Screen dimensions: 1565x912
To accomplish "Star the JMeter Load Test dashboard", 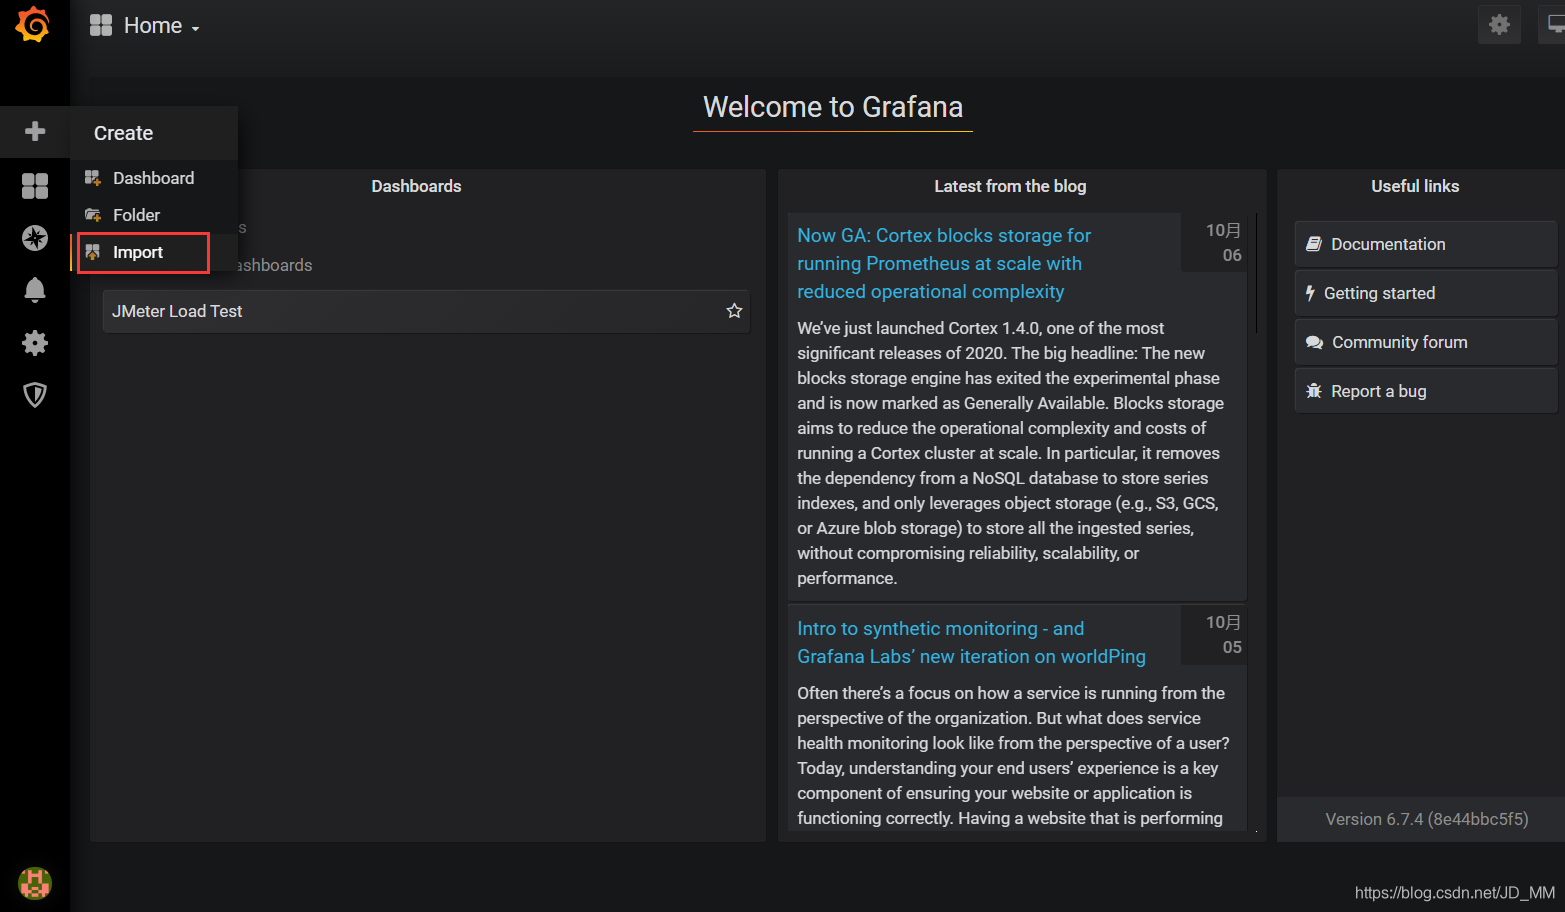I will (x=734, y=311).
